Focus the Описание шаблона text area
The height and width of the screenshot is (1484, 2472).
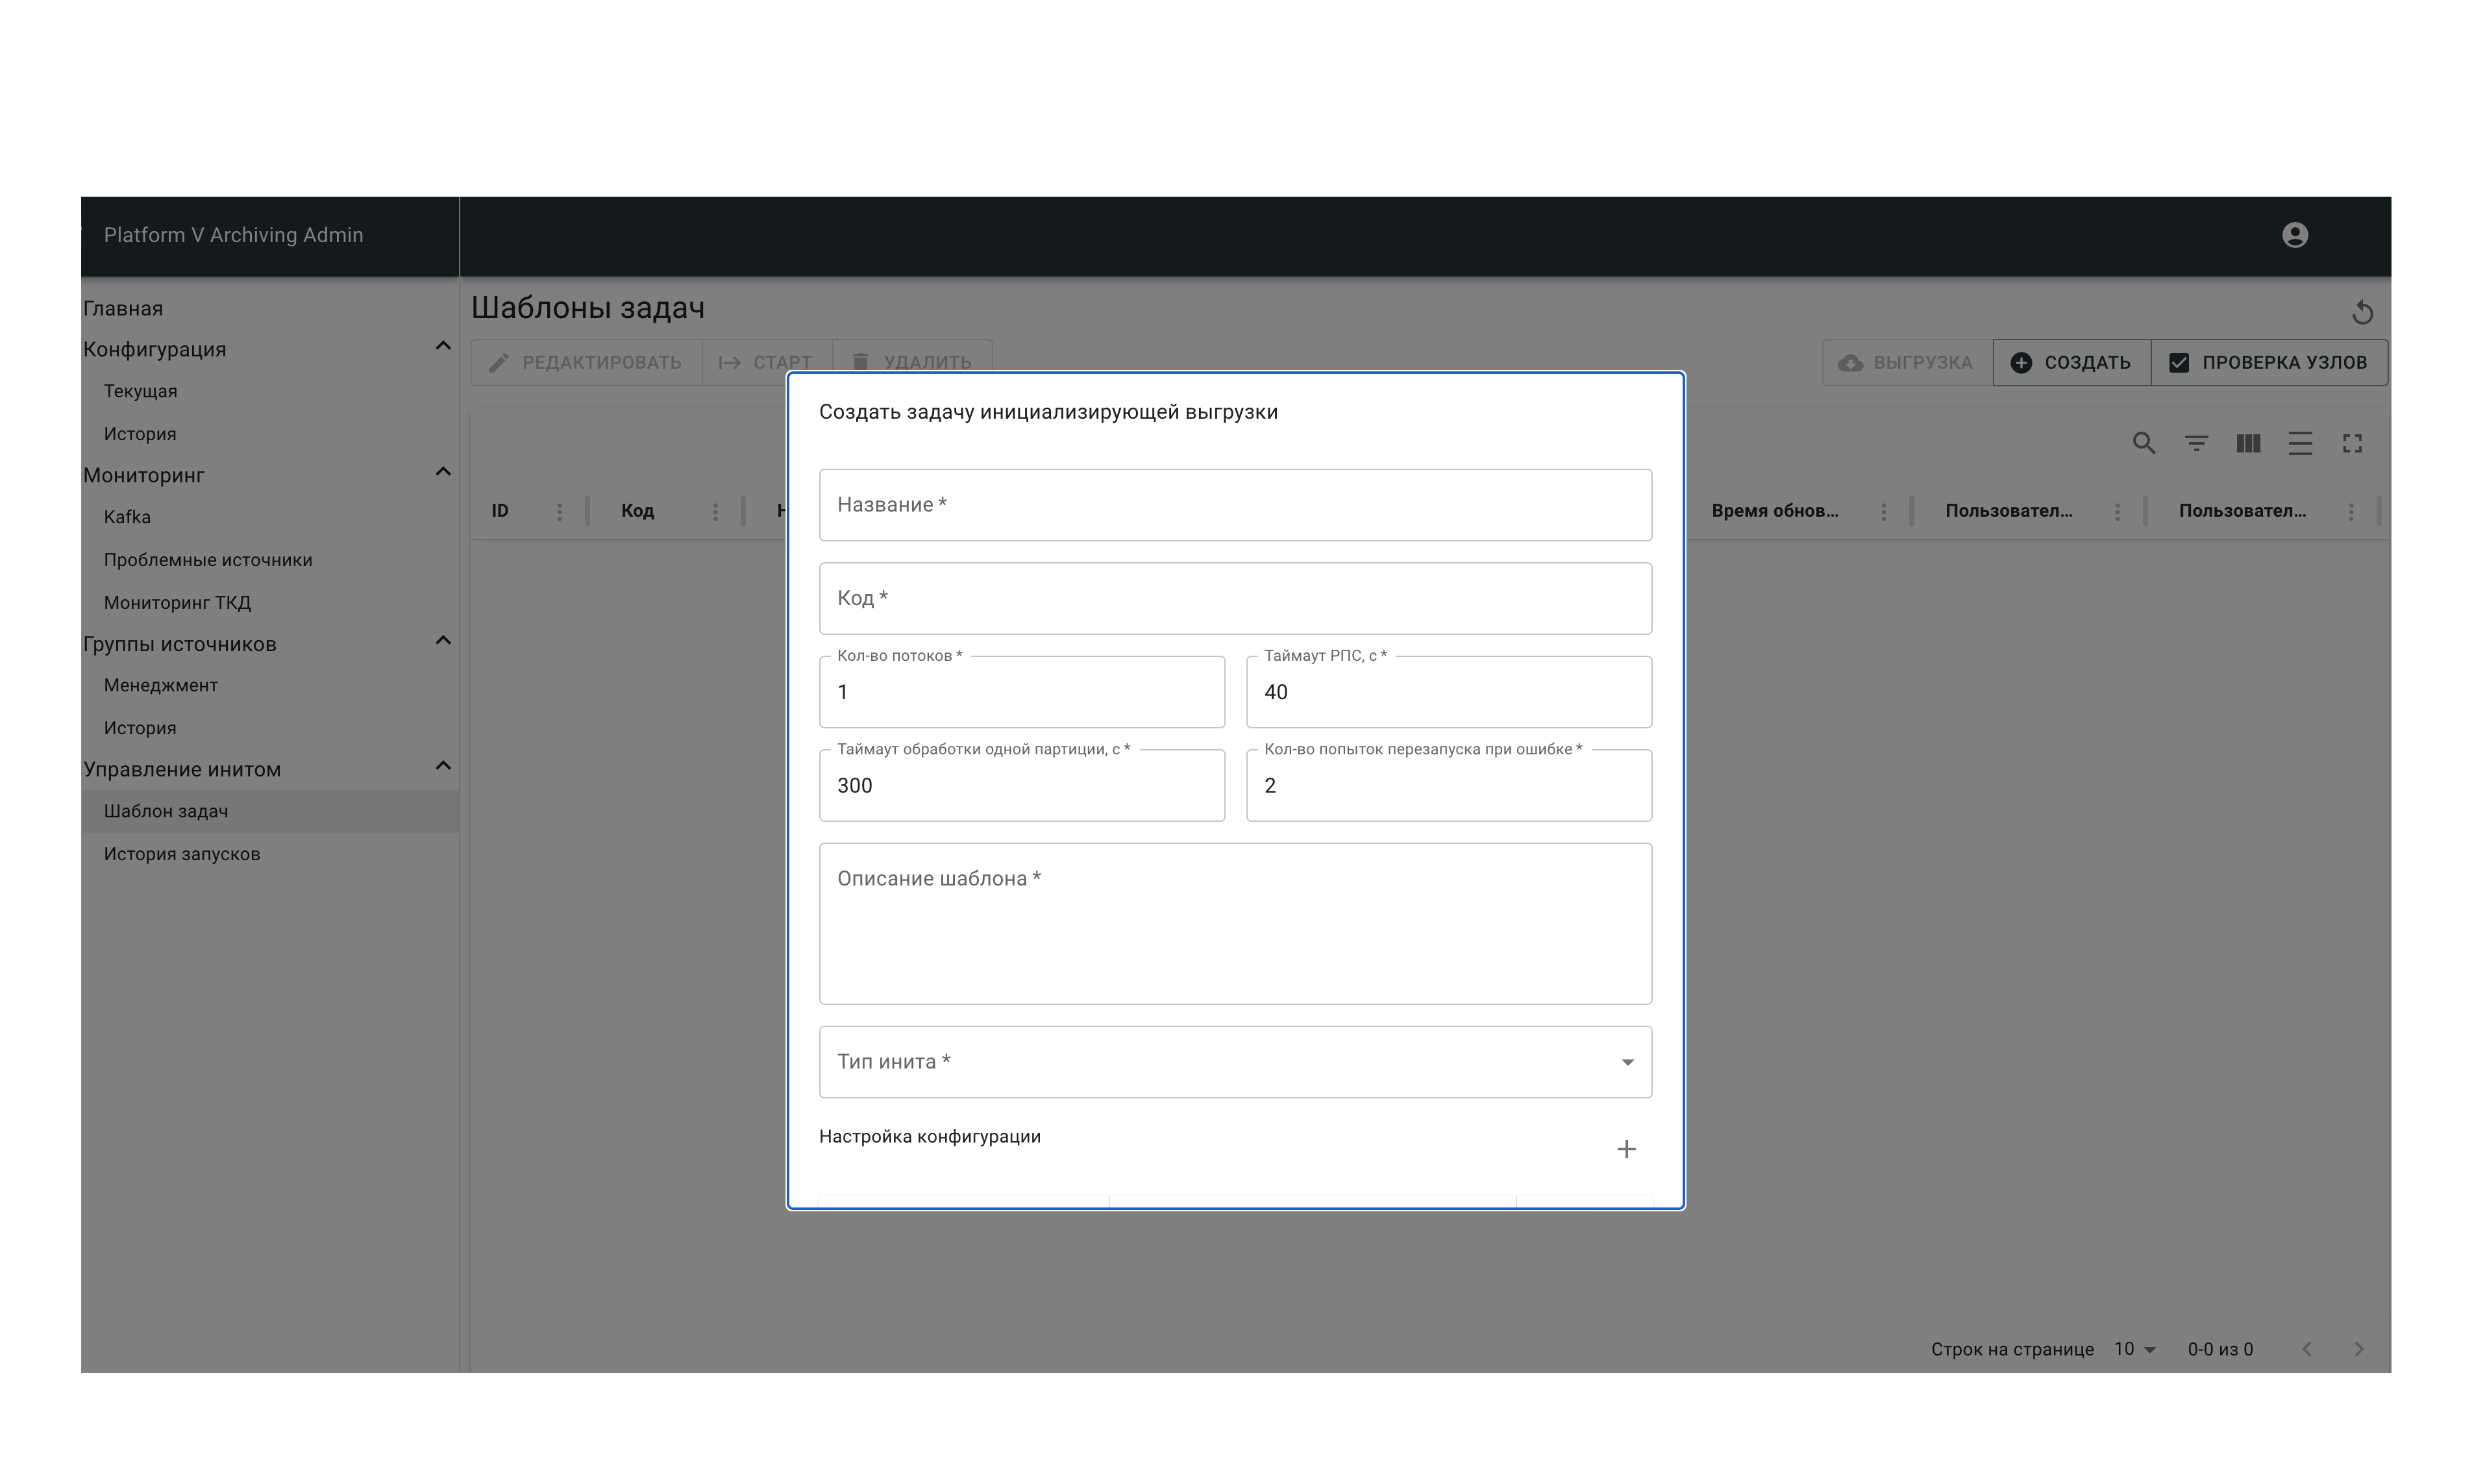click(1235, 923)
